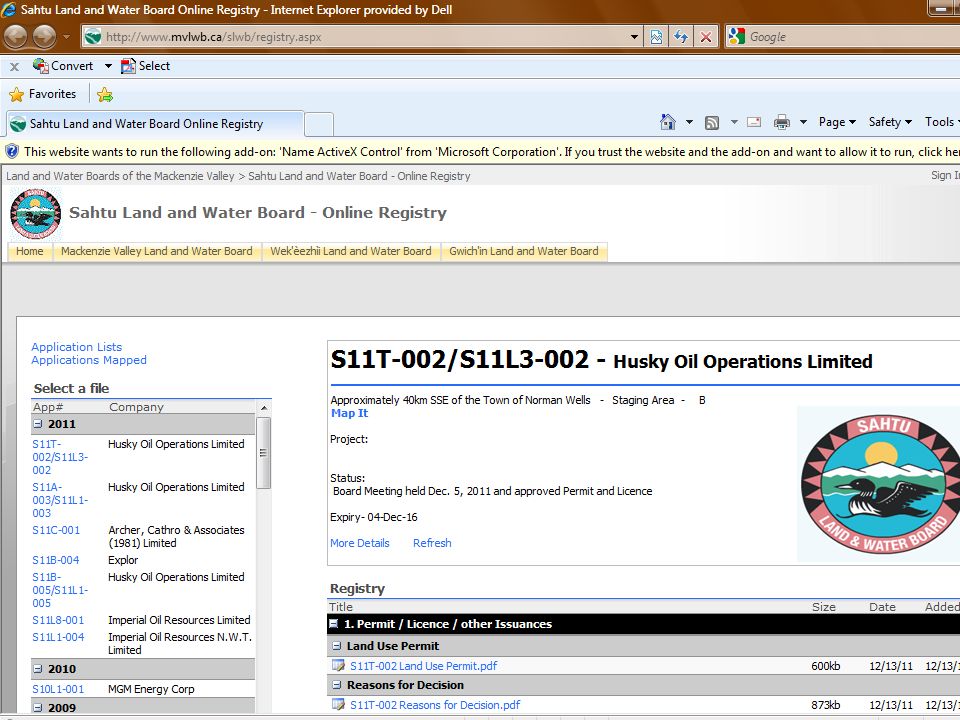Collapse Permit / Licence / other Issuances section
This screenshot has width=960, height=720.
coord(334,624)
